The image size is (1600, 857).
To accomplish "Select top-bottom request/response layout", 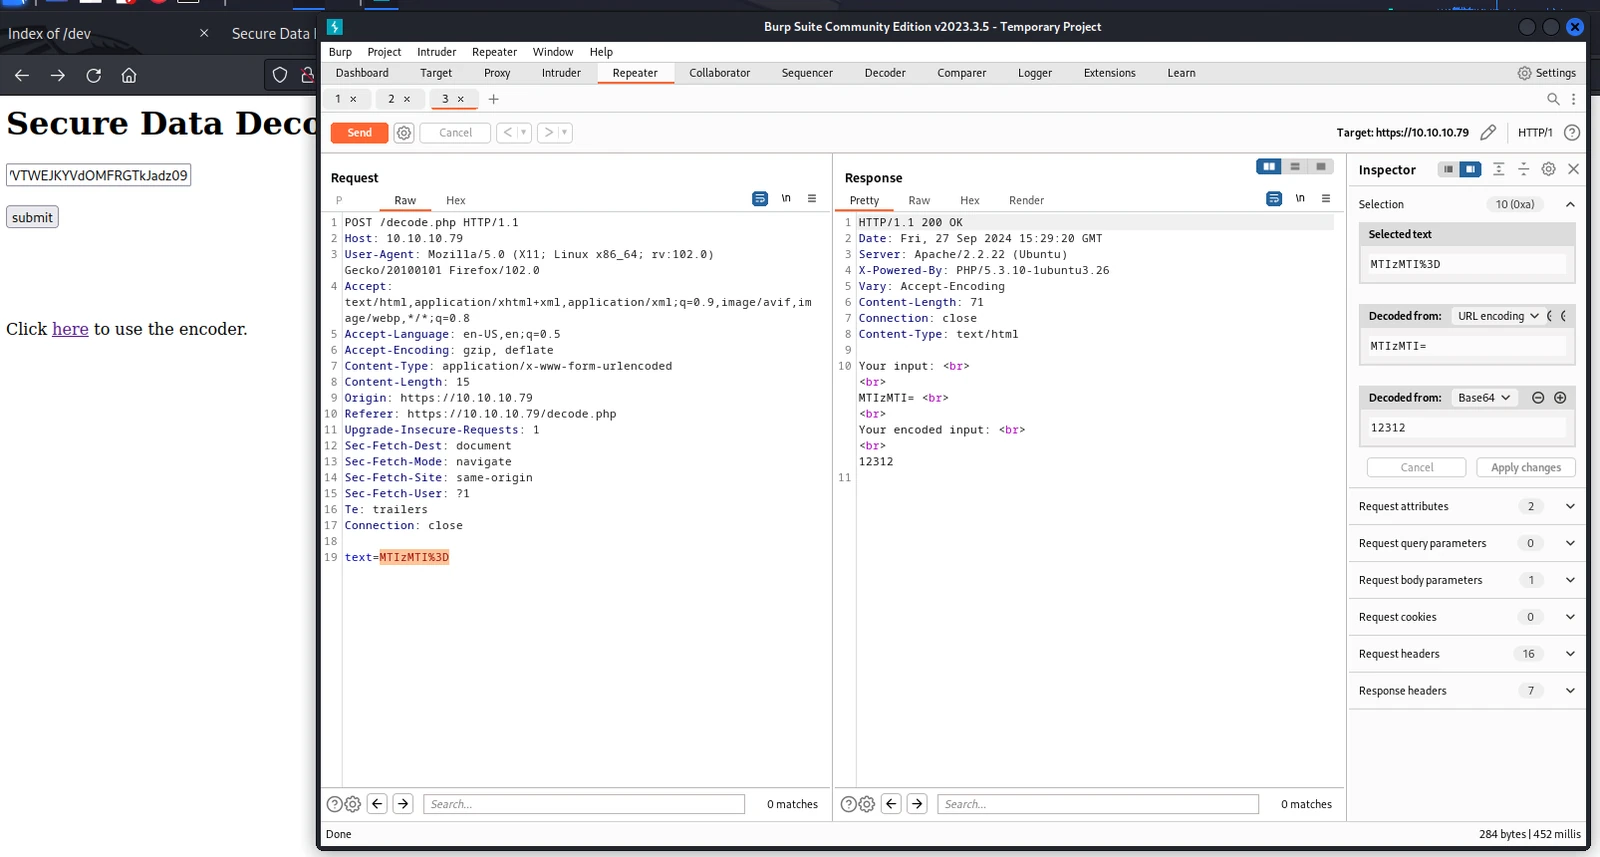I will point(1295,167).
